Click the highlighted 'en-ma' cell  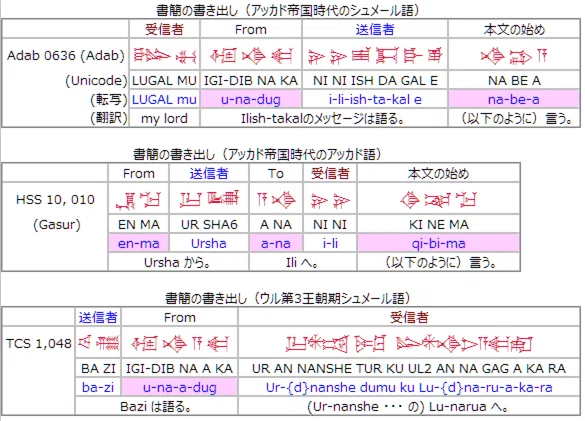[x=138, y=243]
